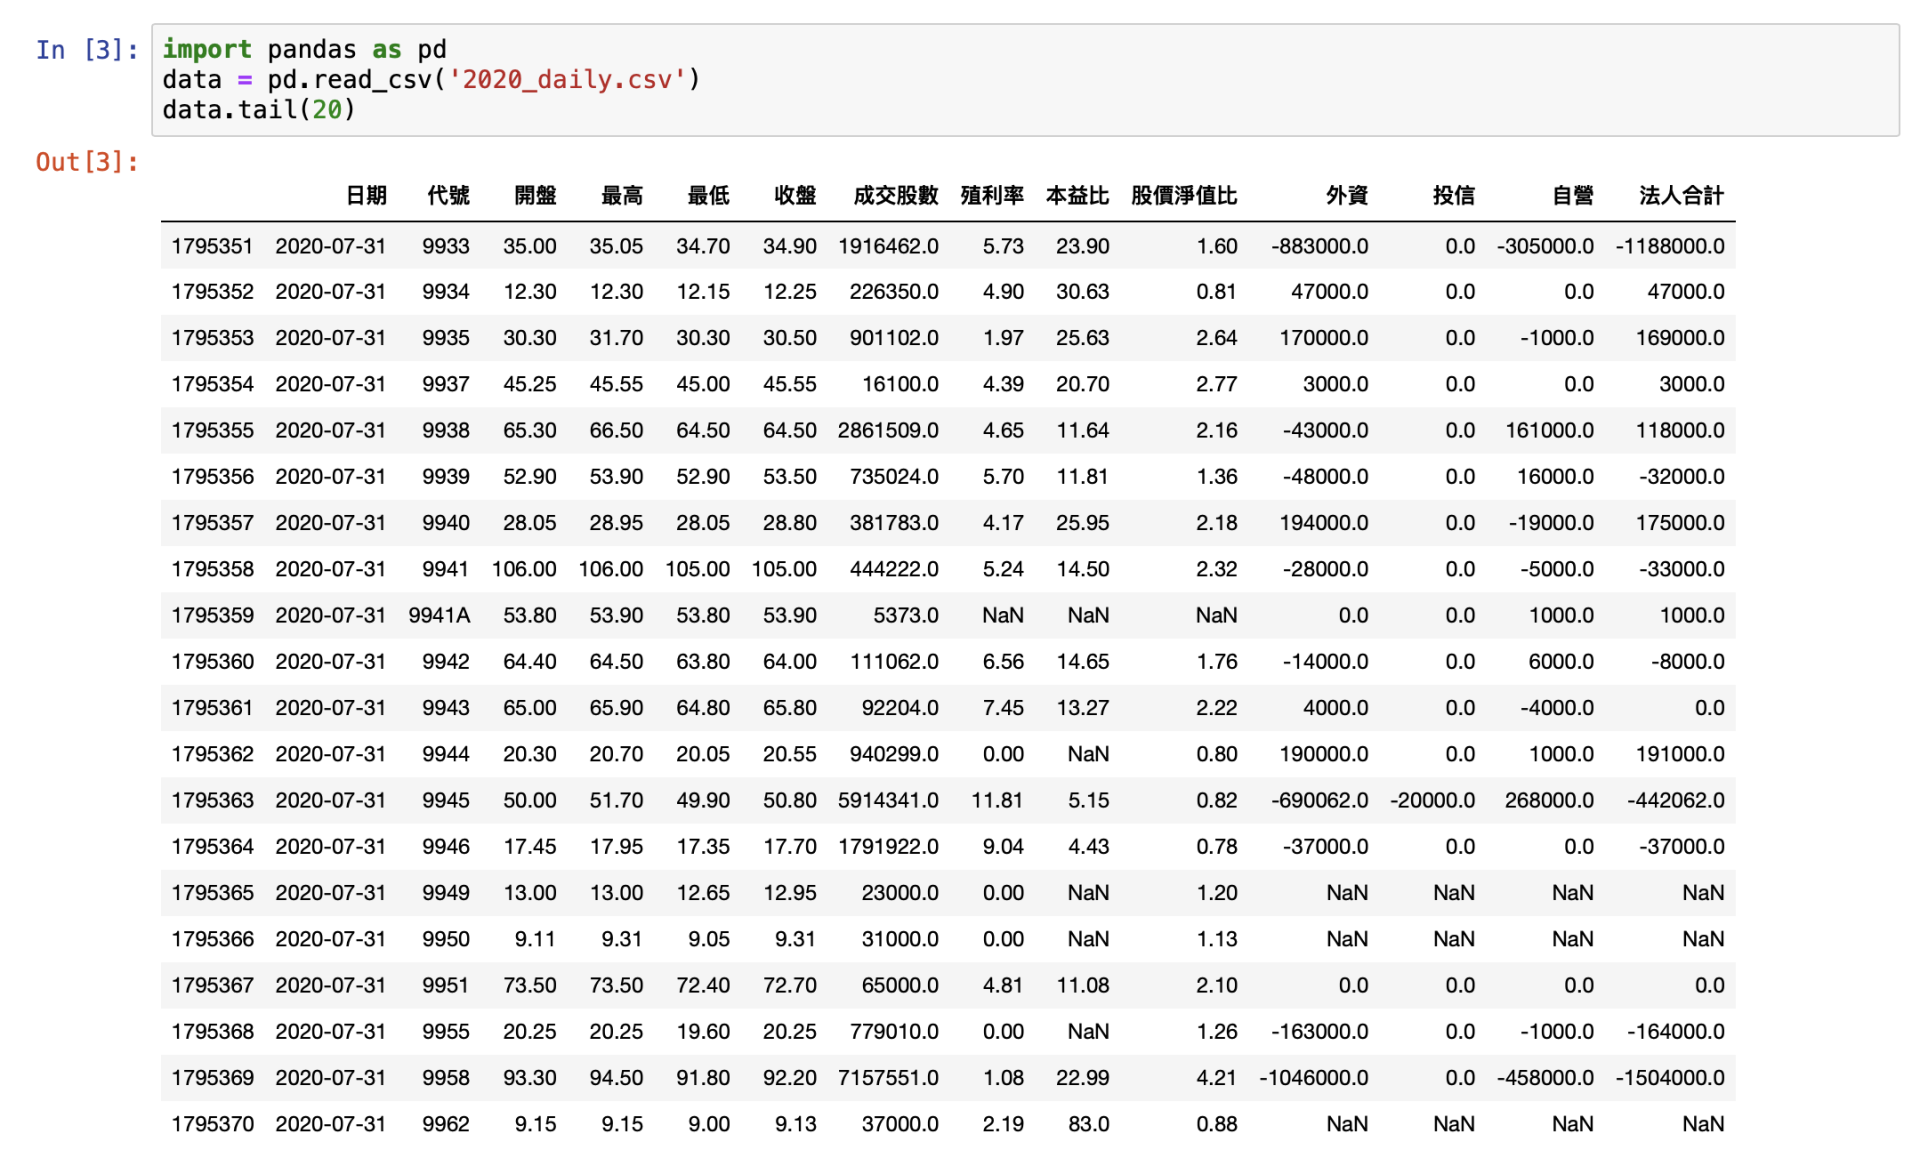
Task: Click investment trust value -20000.0
Action: 1432,801
